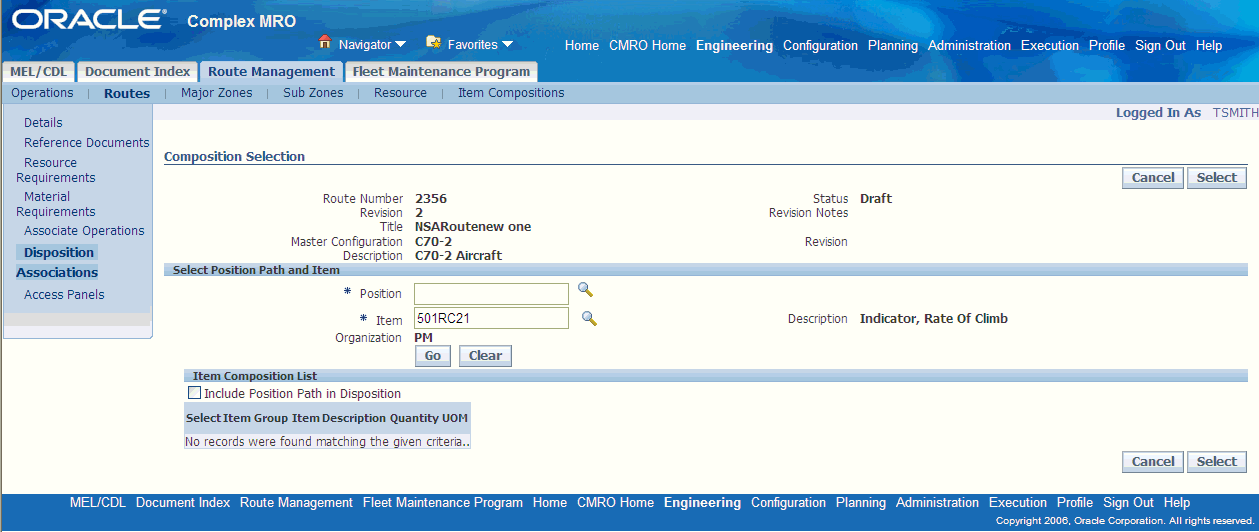The width and height of the screenshot is (1259, 532).
Task: Click the TSMITH logged-in username
Action: pyautogui.click(x=1235, y=113)
